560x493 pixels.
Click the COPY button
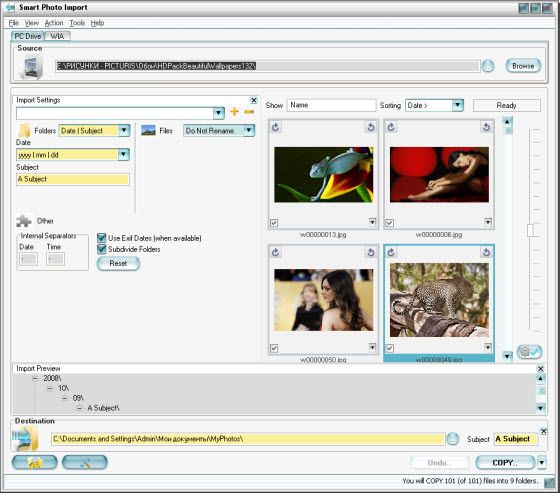(x=505, y=463)
